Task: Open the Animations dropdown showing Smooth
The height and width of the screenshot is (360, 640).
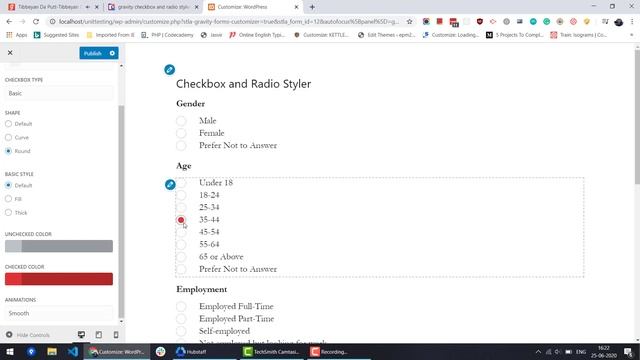Action: tap(59, 313)
